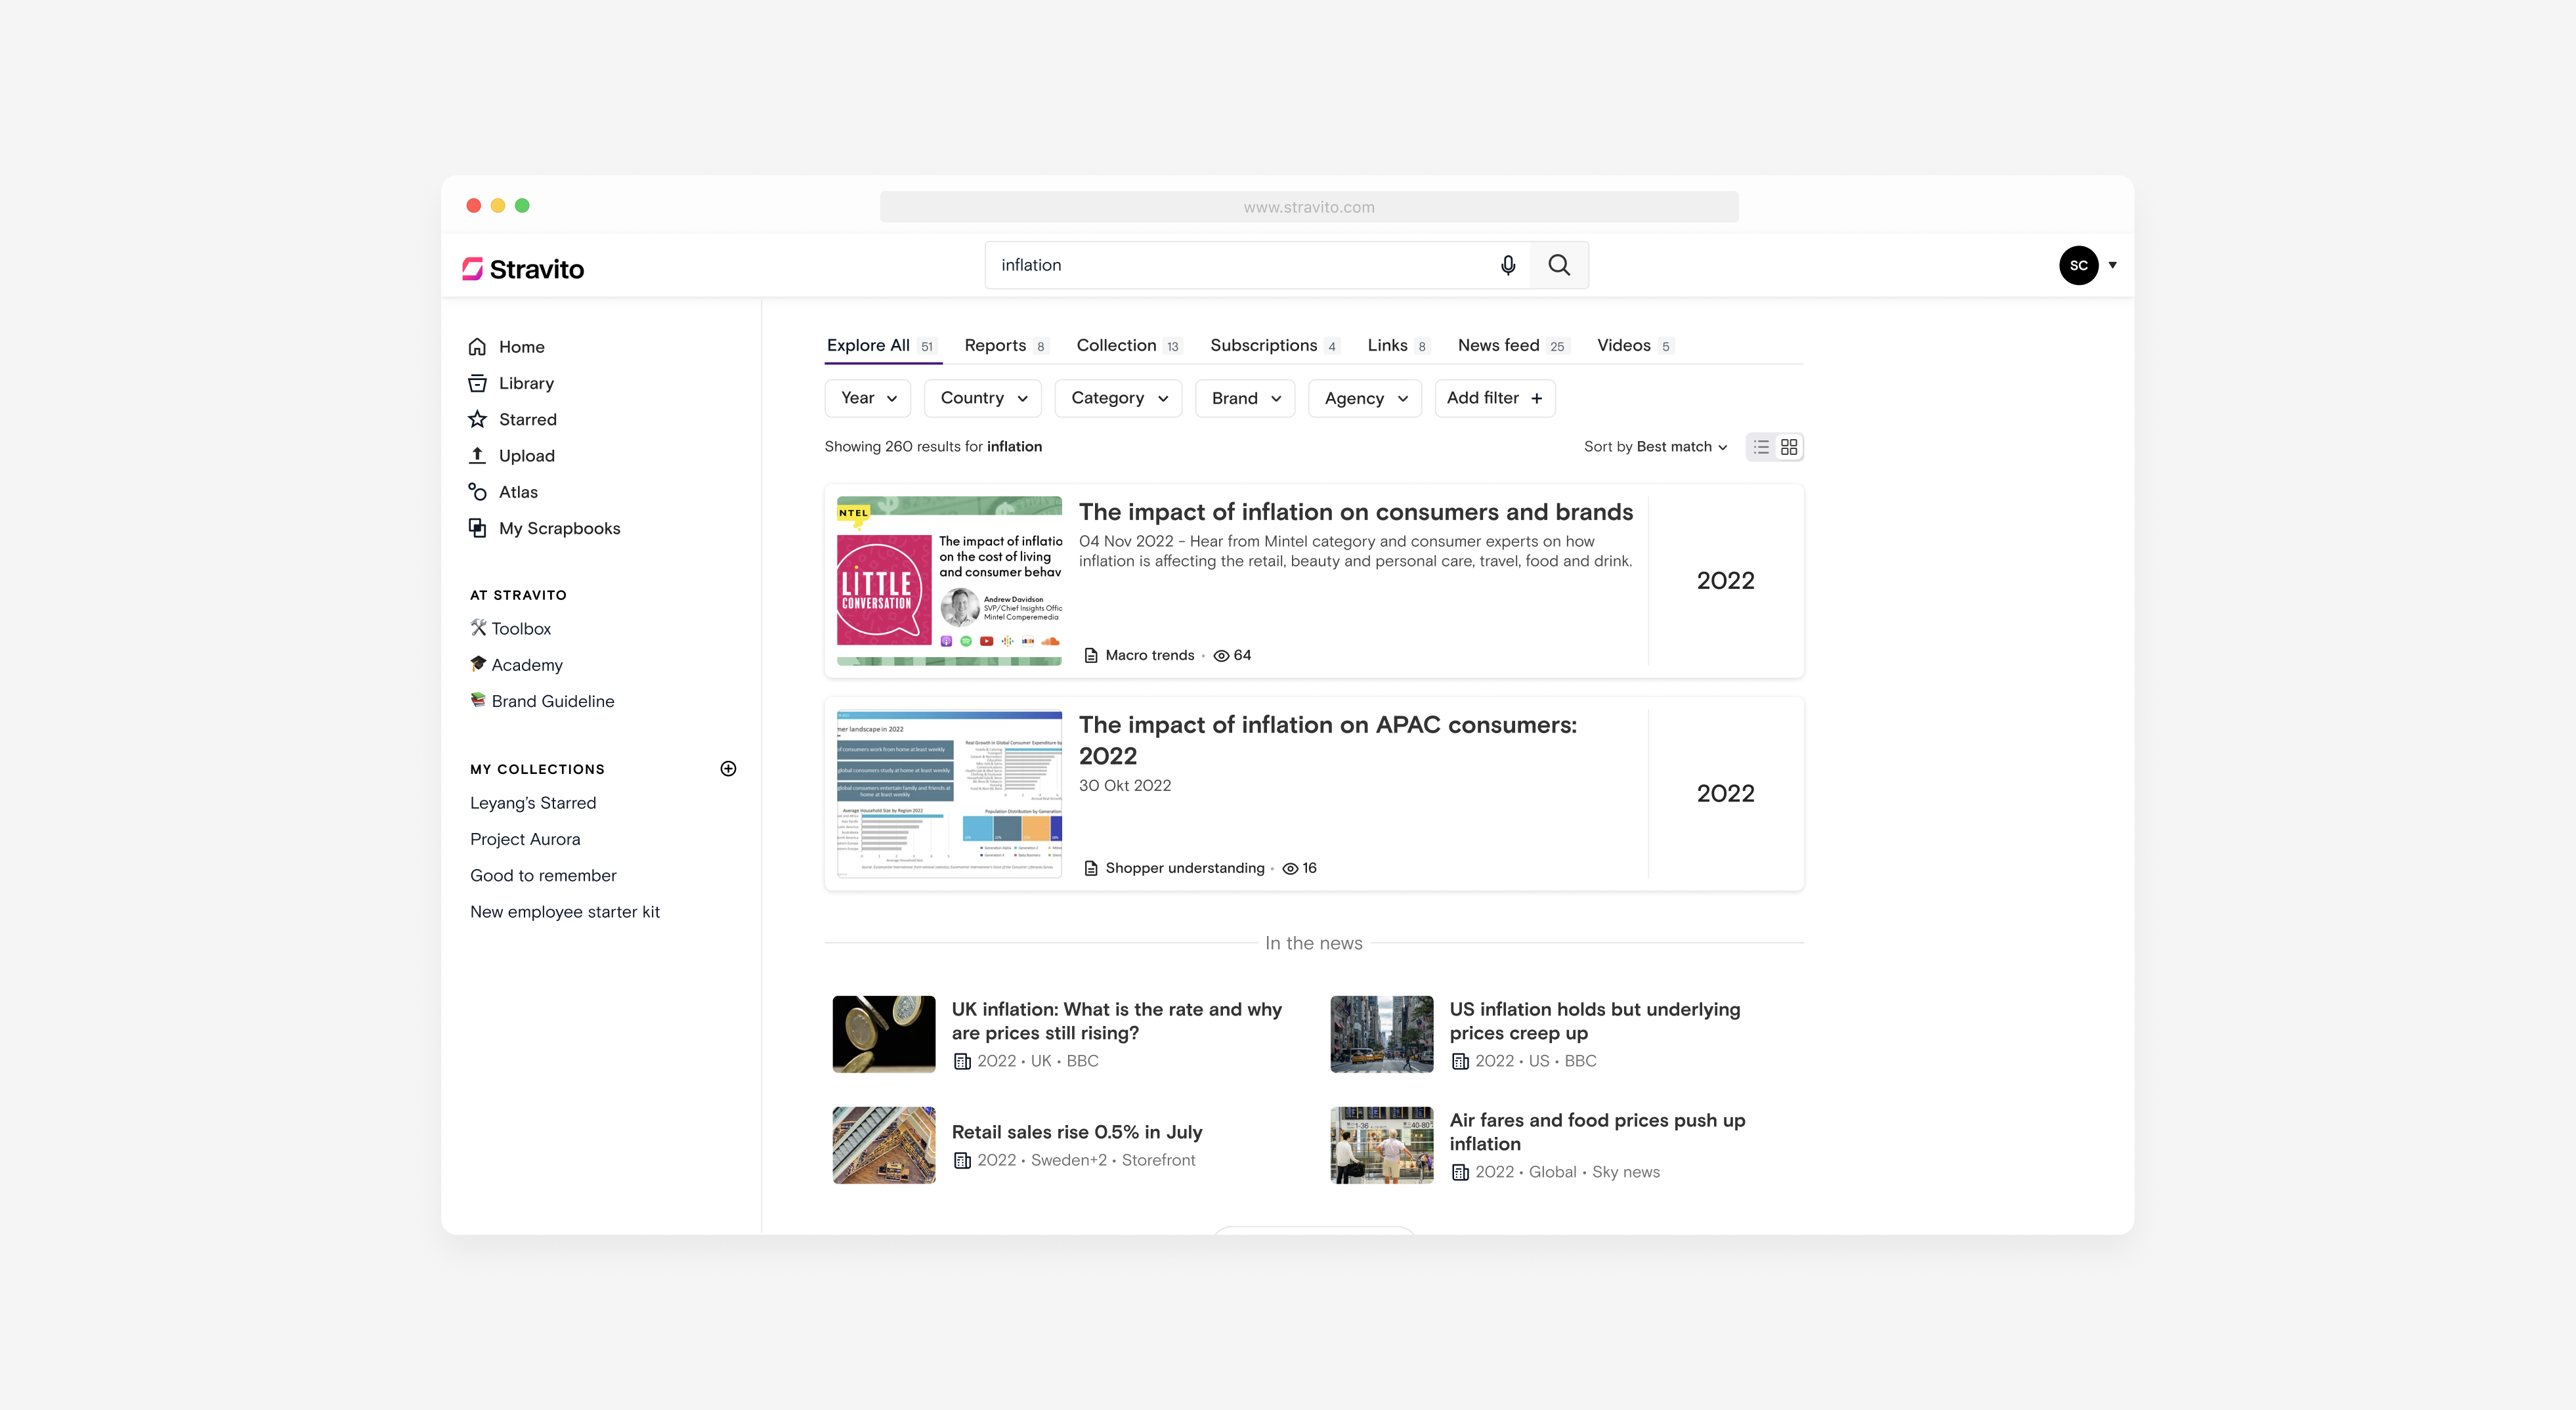Click the Upload arrow icon
This screenshot has height=1410, width=2576.
477,455
